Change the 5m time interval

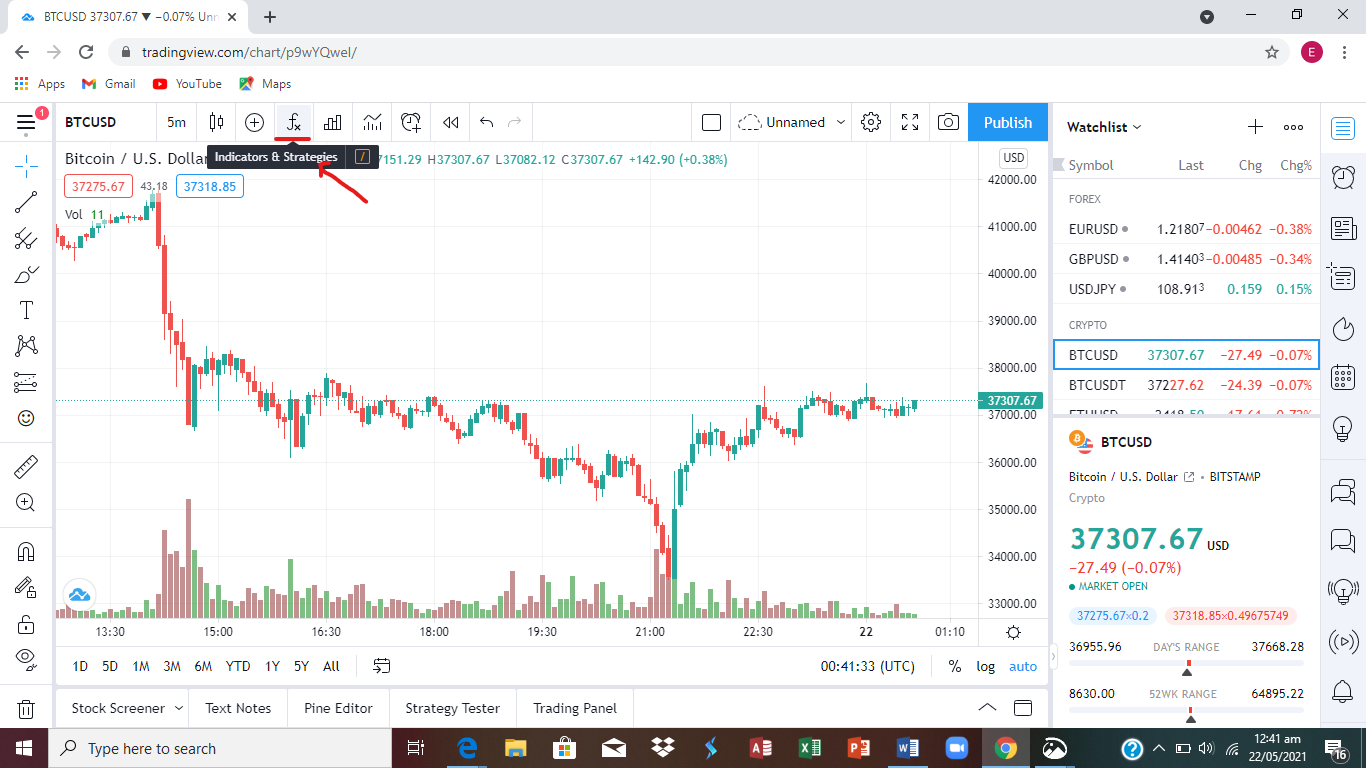click(x=176, y=122)
